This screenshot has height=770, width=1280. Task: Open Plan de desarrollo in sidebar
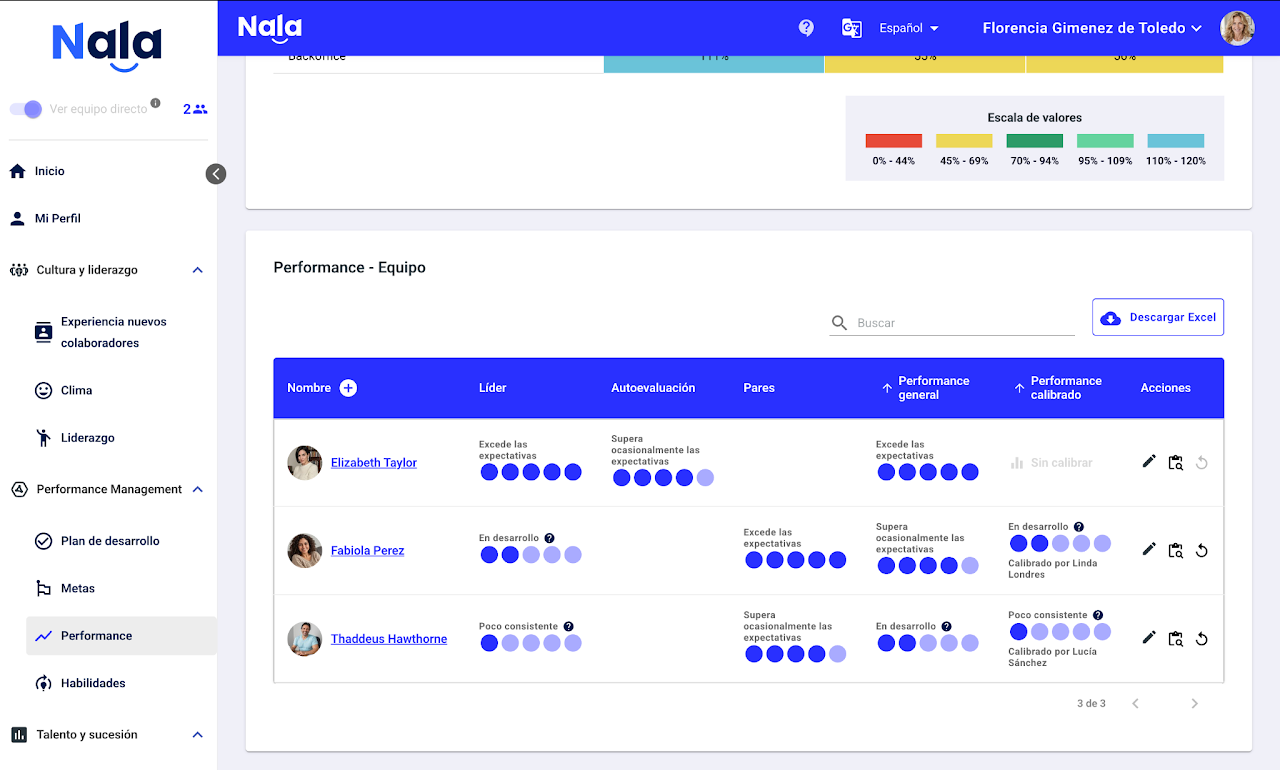click(110, 541)
